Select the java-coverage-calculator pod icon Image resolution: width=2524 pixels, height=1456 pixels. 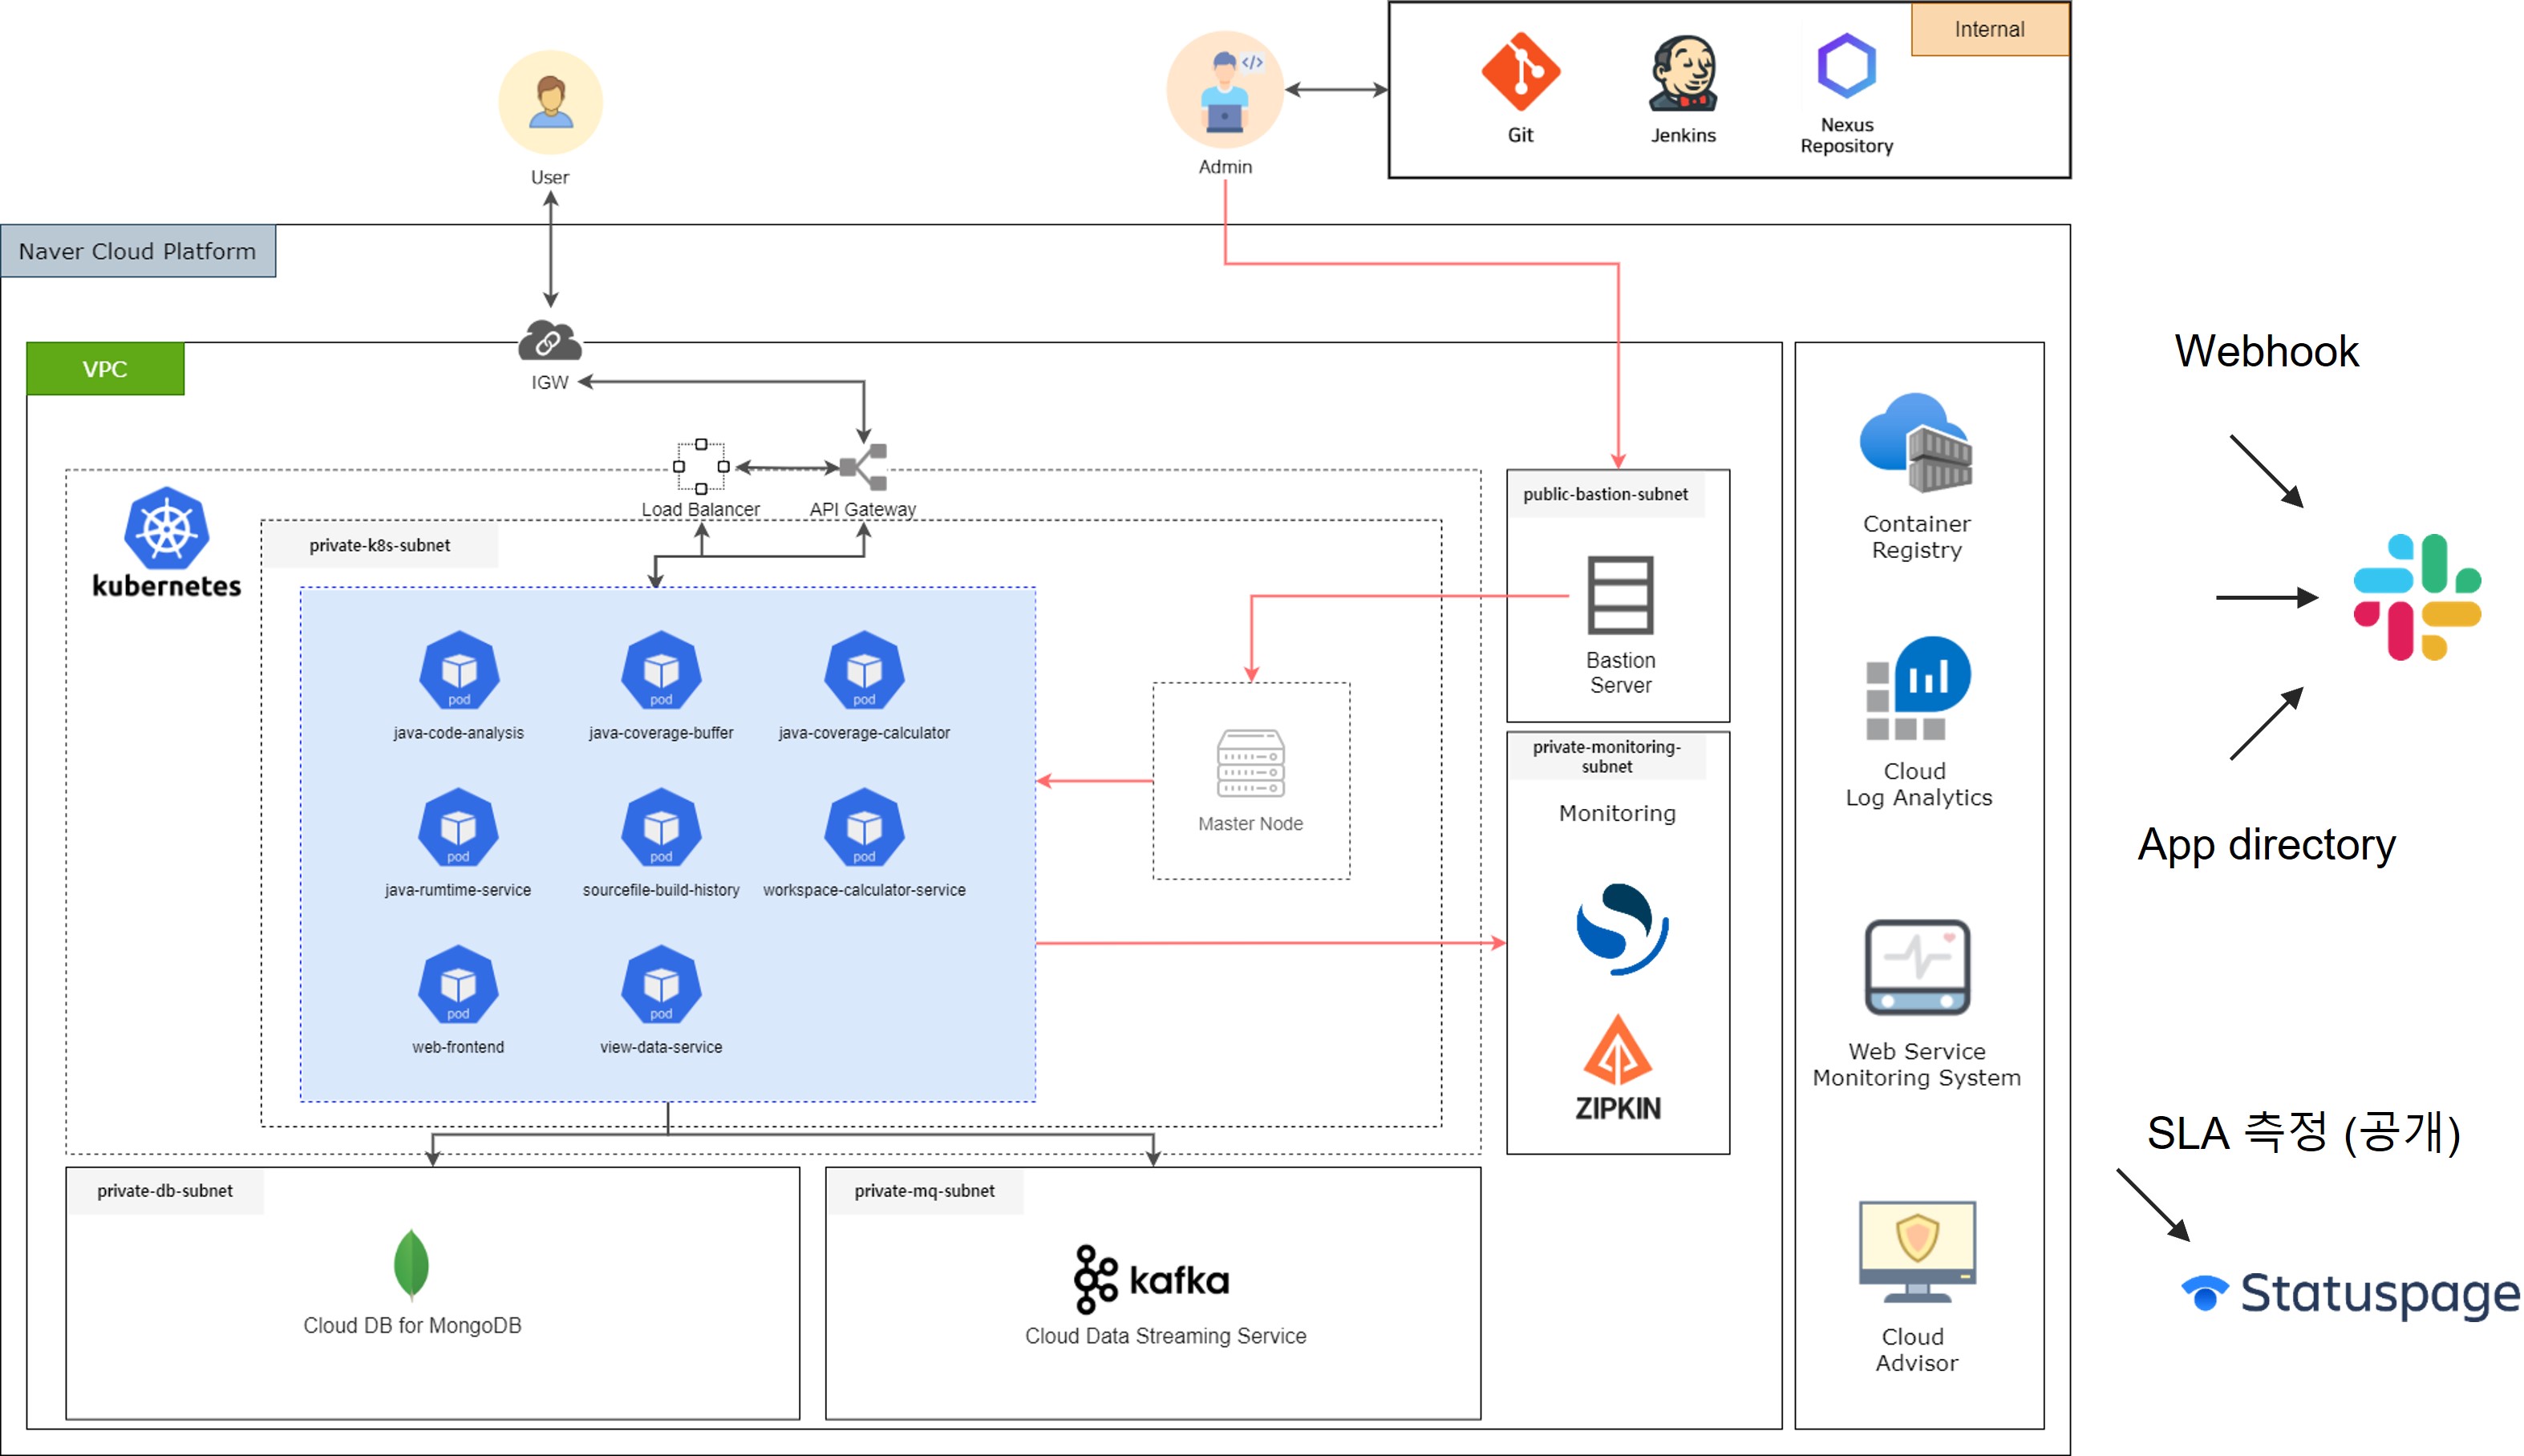[x=864, y=670]
